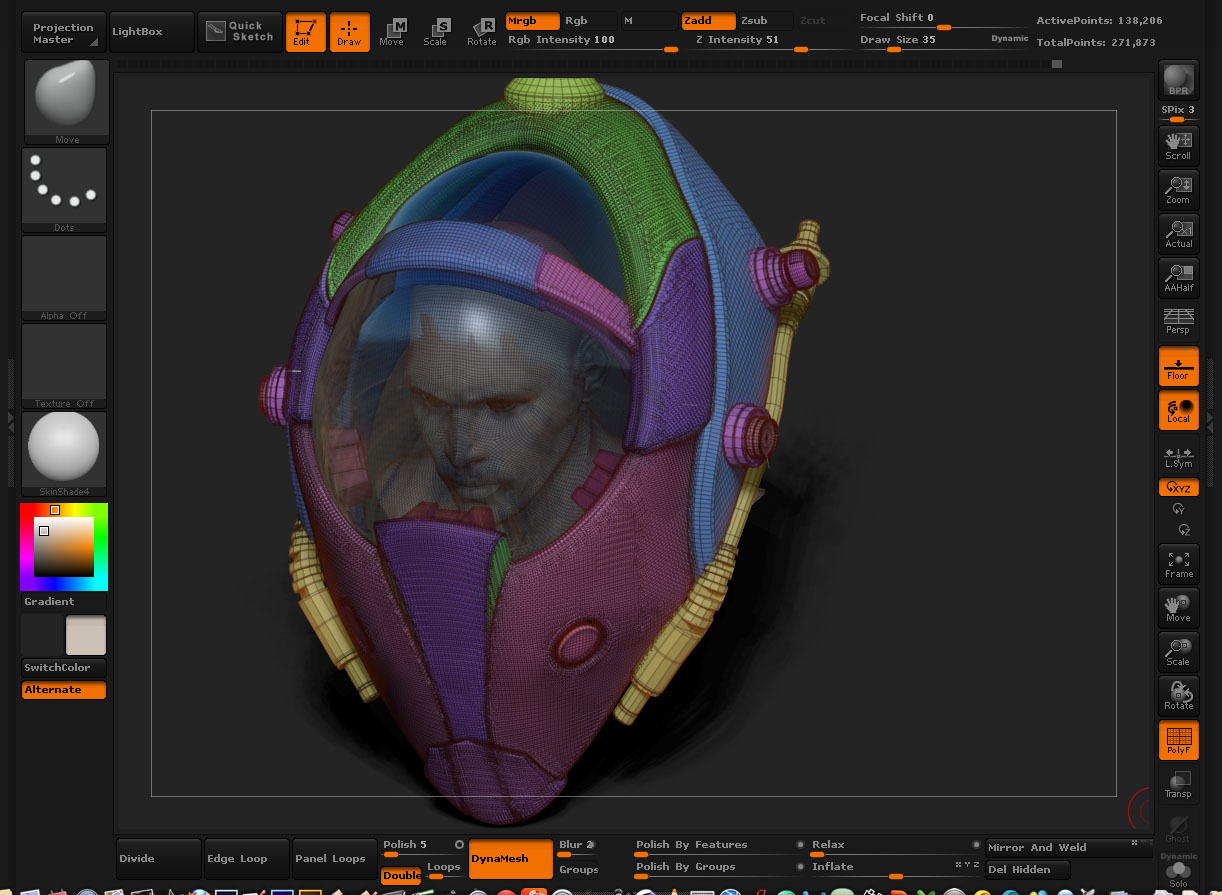Select the Zoom canvas tool
This screenshot has height=895, width=1222.
1178,188
